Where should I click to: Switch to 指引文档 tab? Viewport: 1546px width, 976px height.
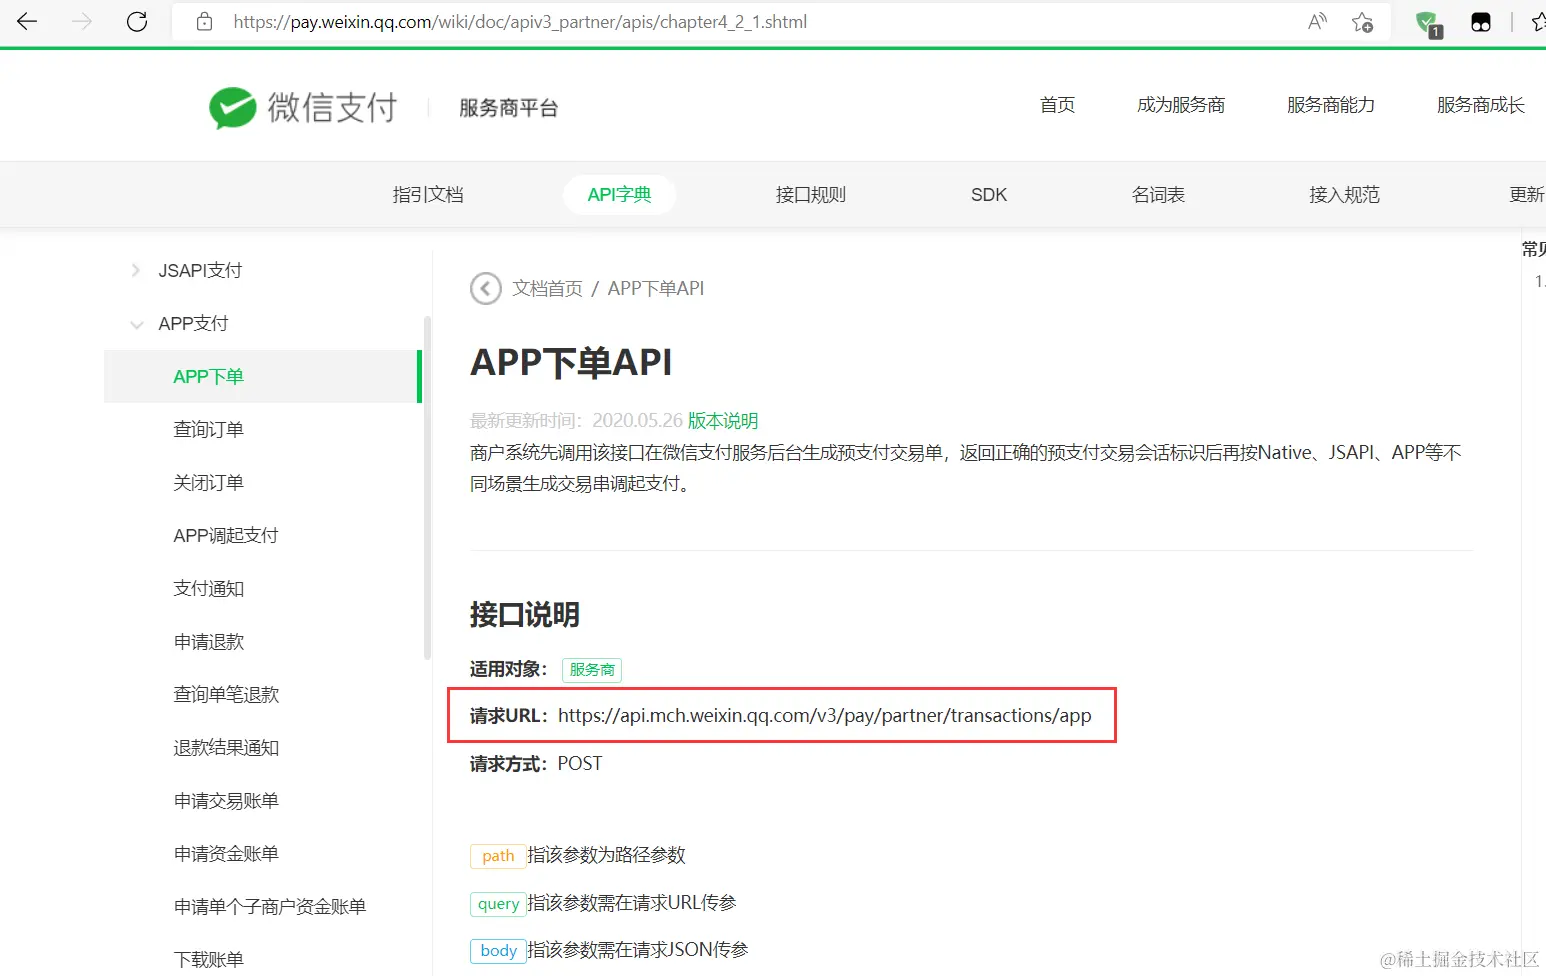point(428,194)
